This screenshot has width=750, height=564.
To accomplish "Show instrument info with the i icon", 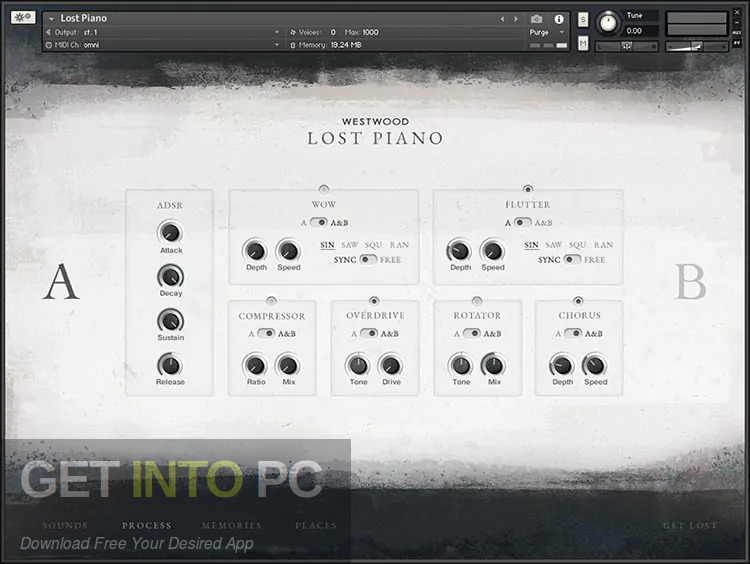I will (x=559, y=19).
